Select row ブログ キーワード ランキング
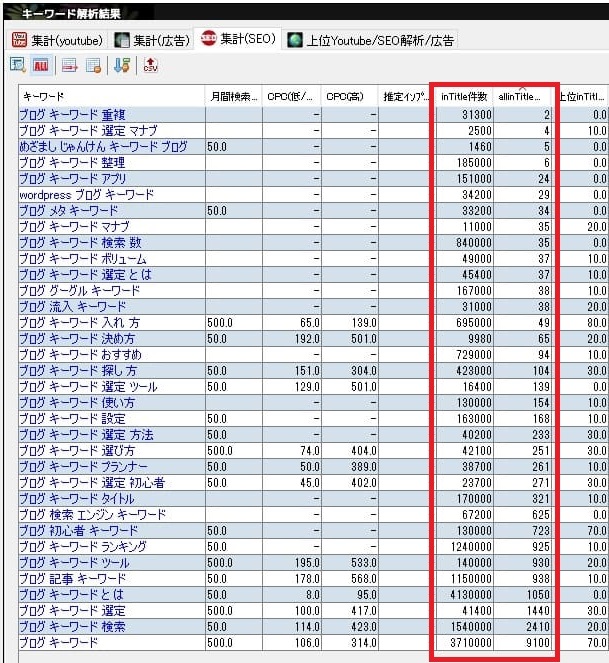The height and width of the screenshot is (663, 609). pos(313,547)
